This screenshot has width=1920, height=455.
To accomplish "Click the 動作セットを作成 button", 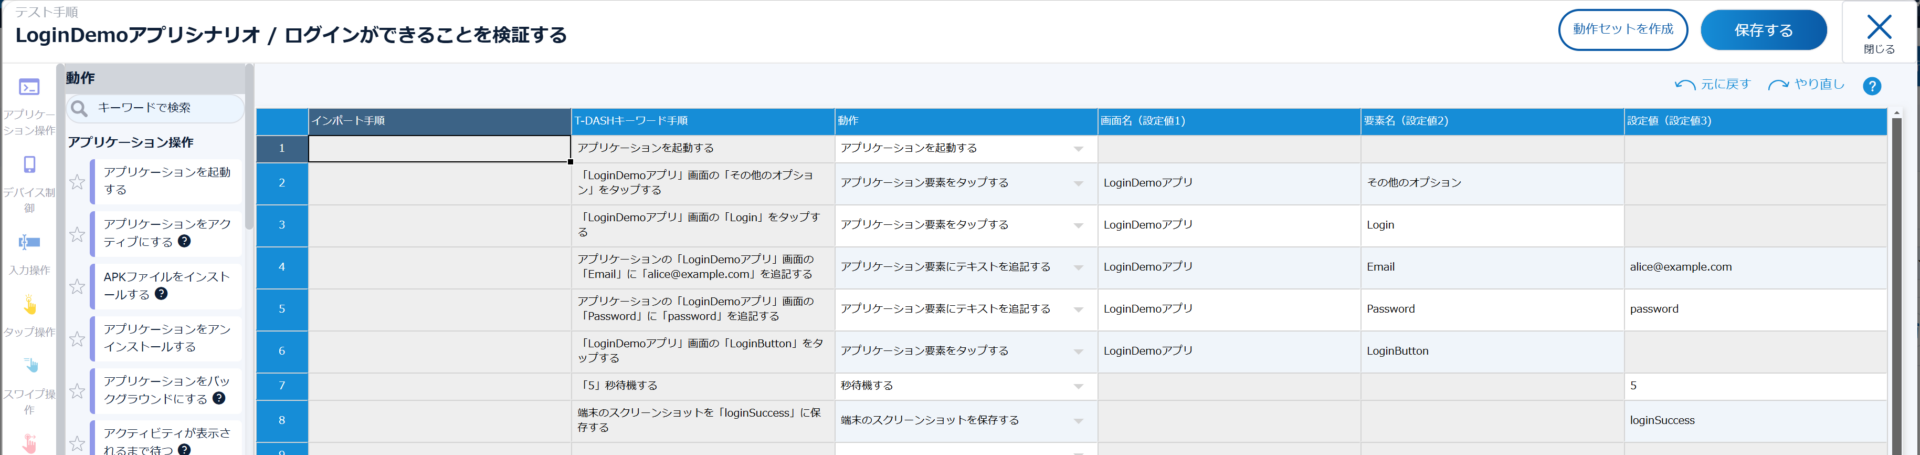I will click(1622, 30).
